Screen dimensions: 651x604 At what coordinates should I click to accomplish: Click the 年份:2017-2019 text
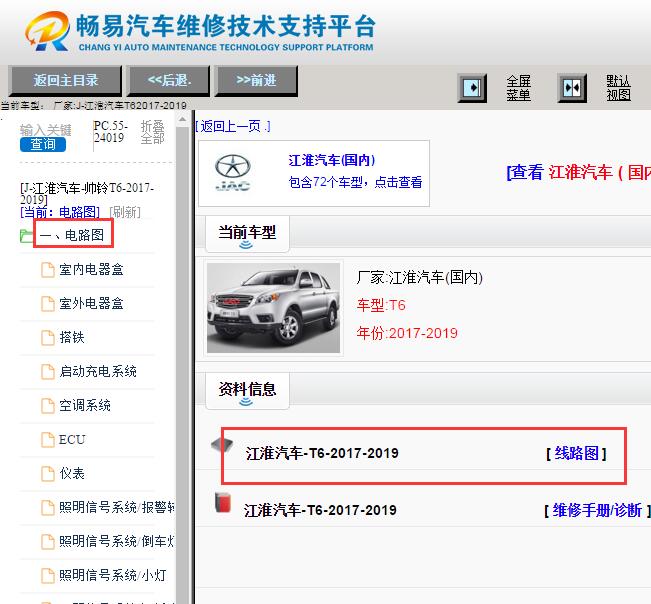pyautogui.click(x=407, y=333)
